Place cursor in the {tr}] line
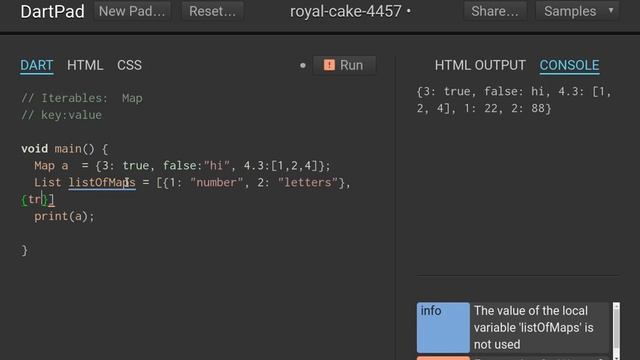Viewport: 640px width, 360px height. (38, 200)
